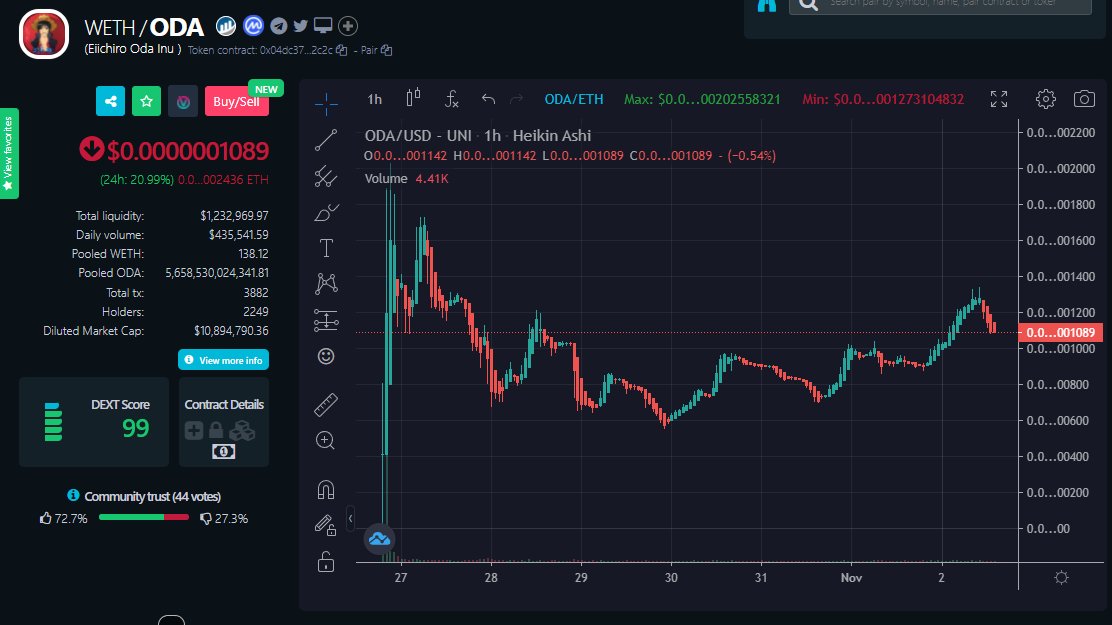Open the emoji icons tool

tap(326, 356)
